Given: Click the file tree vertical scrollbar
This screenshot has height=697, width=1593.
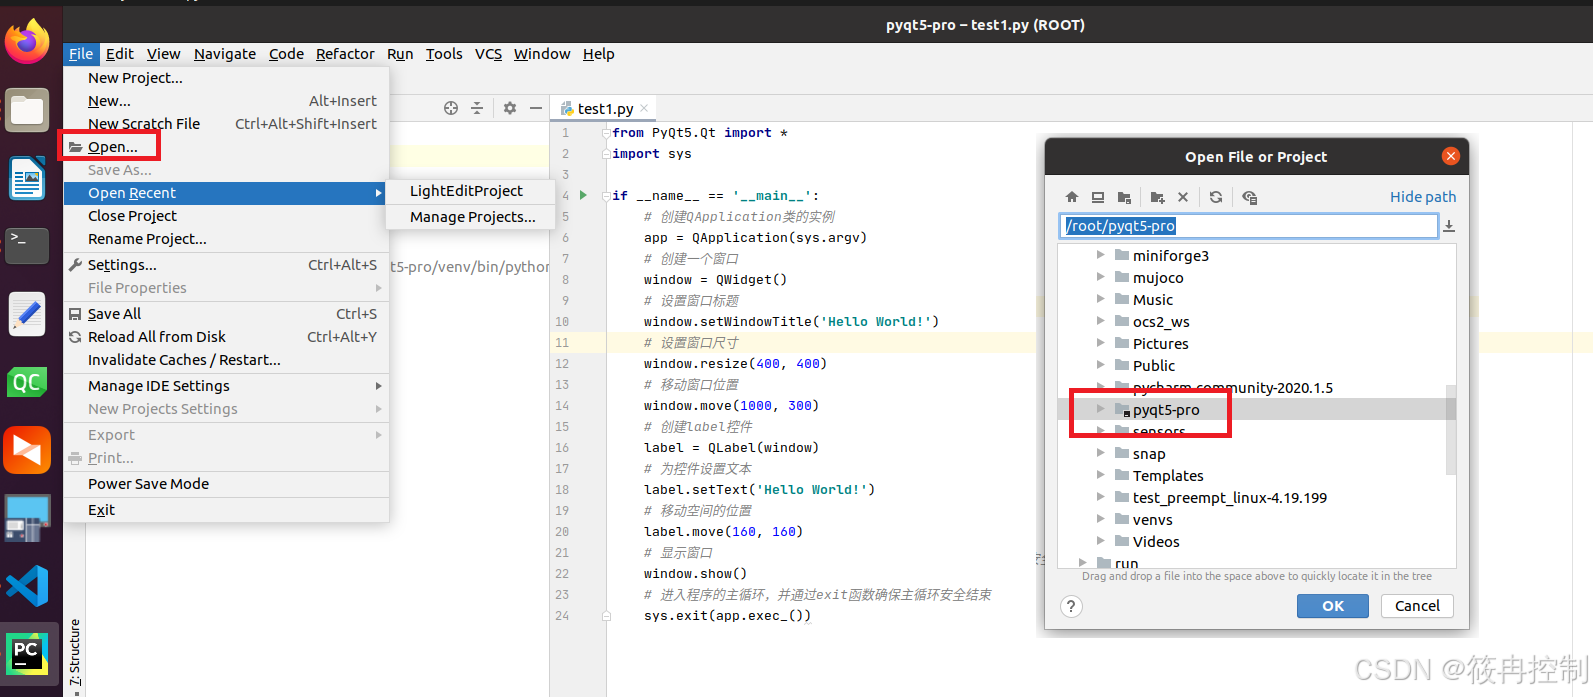Looking at the screenshot, I should click(x=1451, y=430).
